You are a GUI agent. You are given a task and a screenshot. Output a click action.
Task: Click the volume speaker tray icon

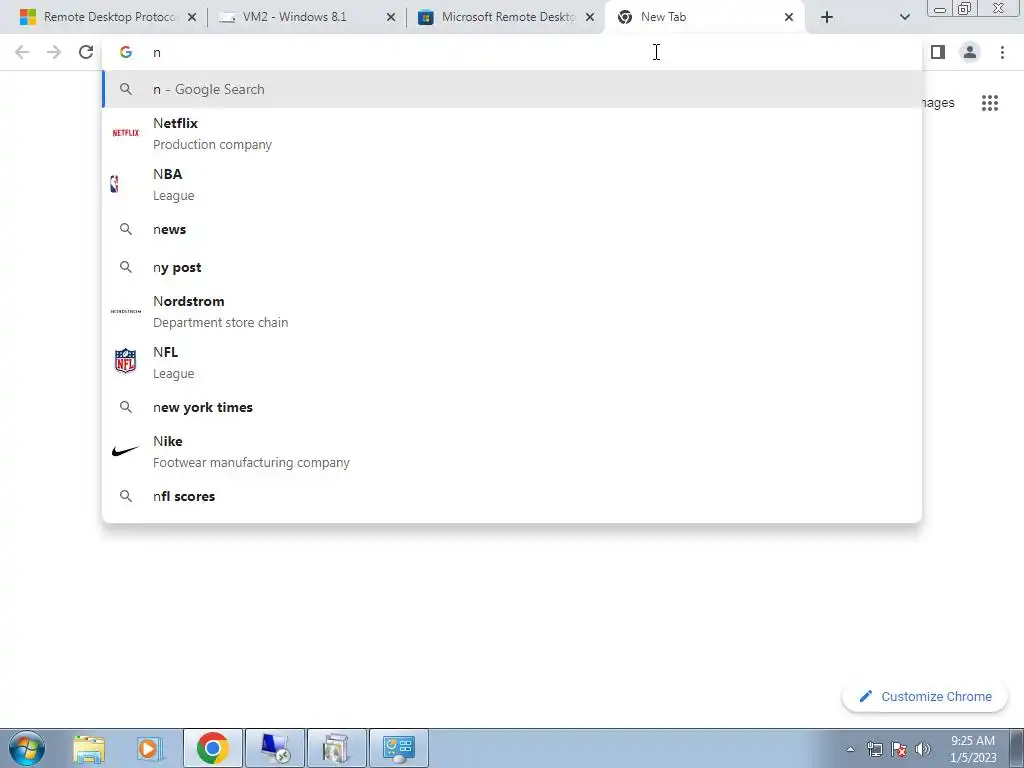tap(923, 749)
